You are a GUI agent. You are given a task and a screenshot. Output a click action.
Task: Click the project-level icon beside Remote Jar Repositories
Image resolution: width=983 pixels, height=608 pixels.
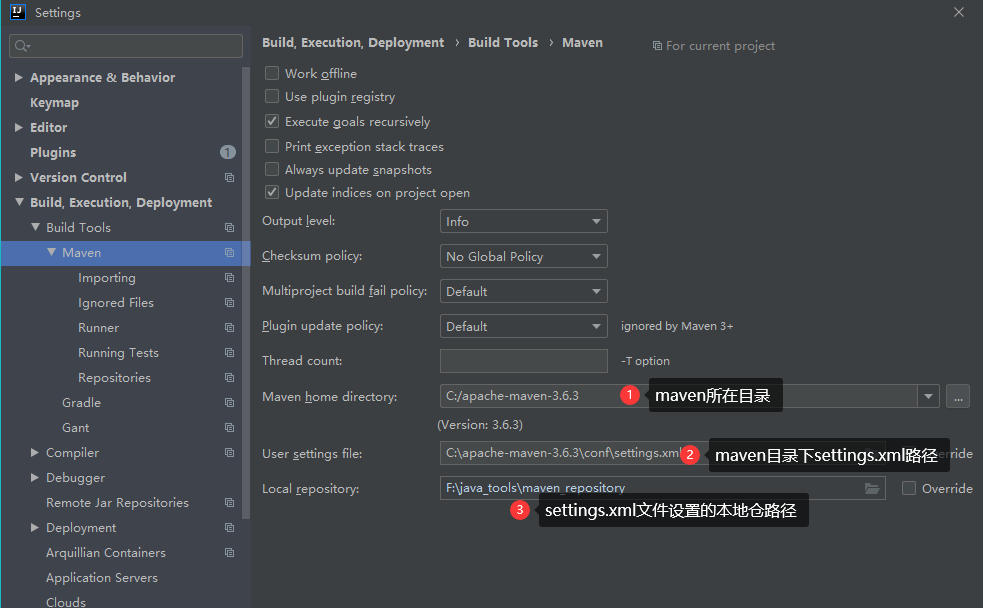229,503
